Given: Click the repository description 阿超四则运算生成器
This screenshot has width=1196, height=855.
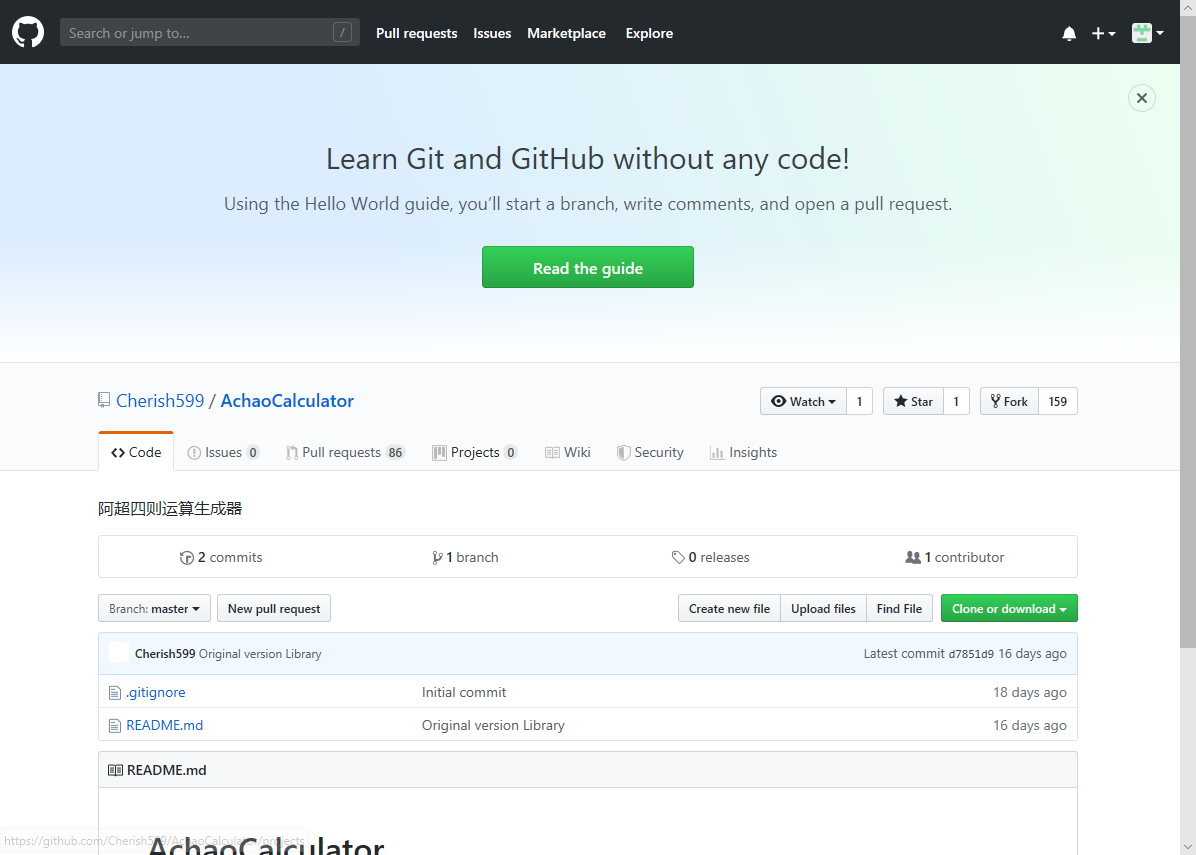Looking at the screenshot, I should coord(170,509).
